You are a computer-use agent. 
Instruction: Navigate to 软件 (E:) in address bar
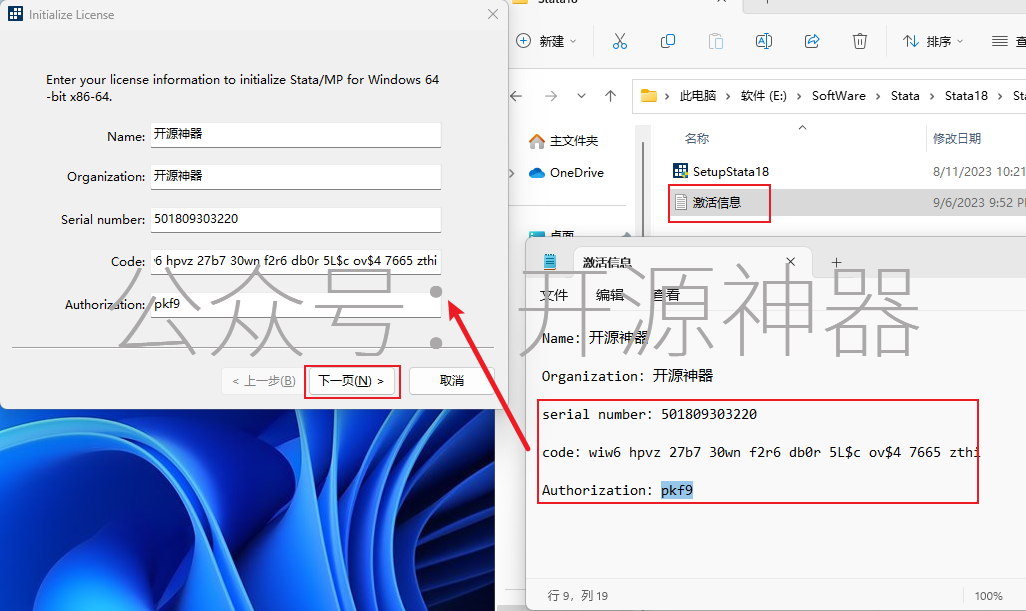tap(764, 96)
